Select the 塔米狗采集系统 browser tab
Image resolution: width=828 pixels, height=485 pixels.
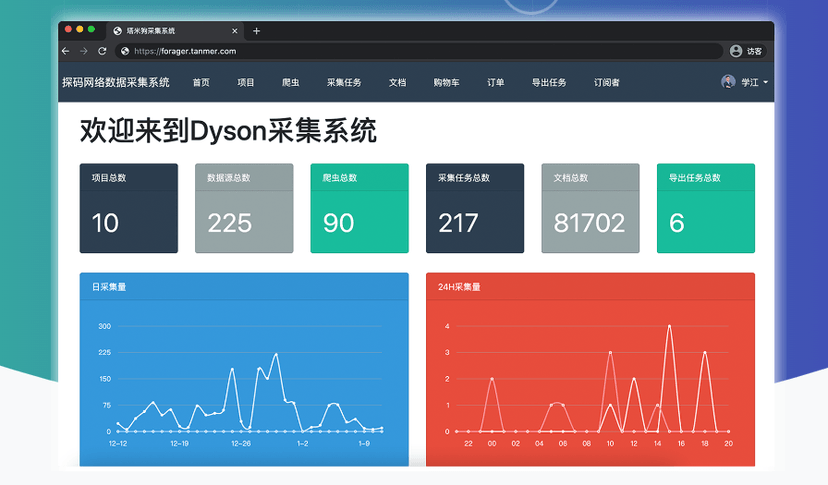[x=174, y=31]
